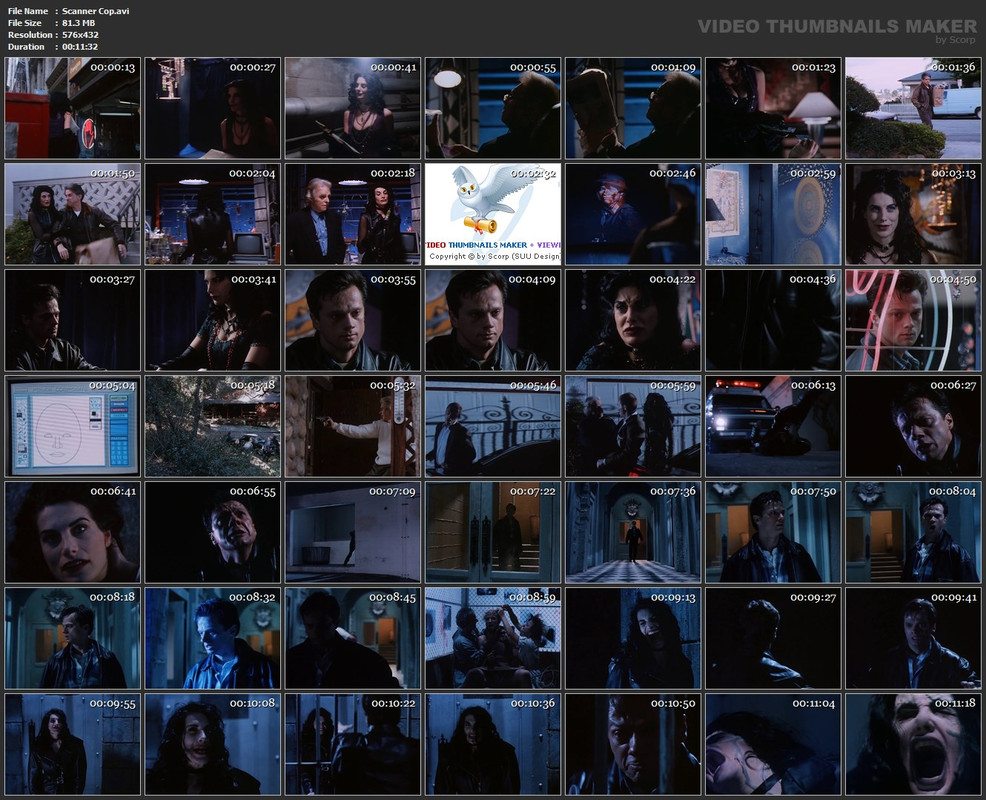The height and width of the screenshot is (800, 986).
Task: Choose the street scene frame at 00:01:36
Action: (x=913, y=108)
